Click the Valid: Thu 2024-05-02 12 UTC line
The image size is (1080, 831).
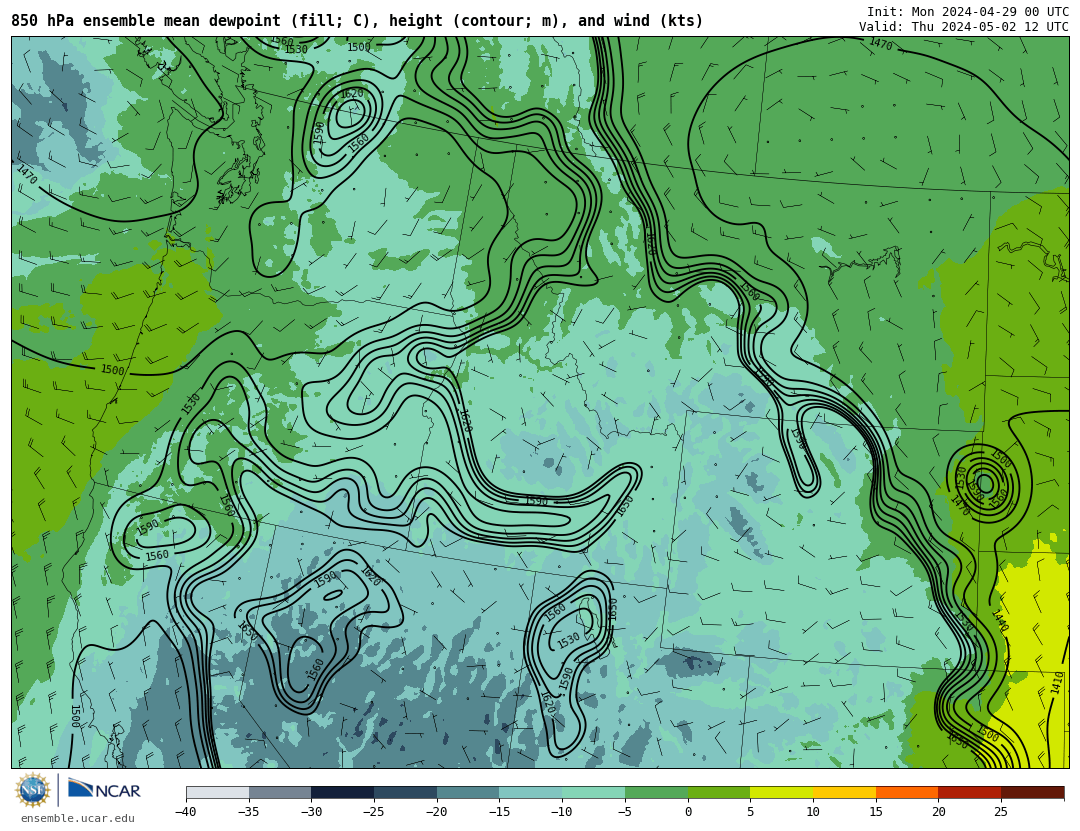[x=964, y=27]
